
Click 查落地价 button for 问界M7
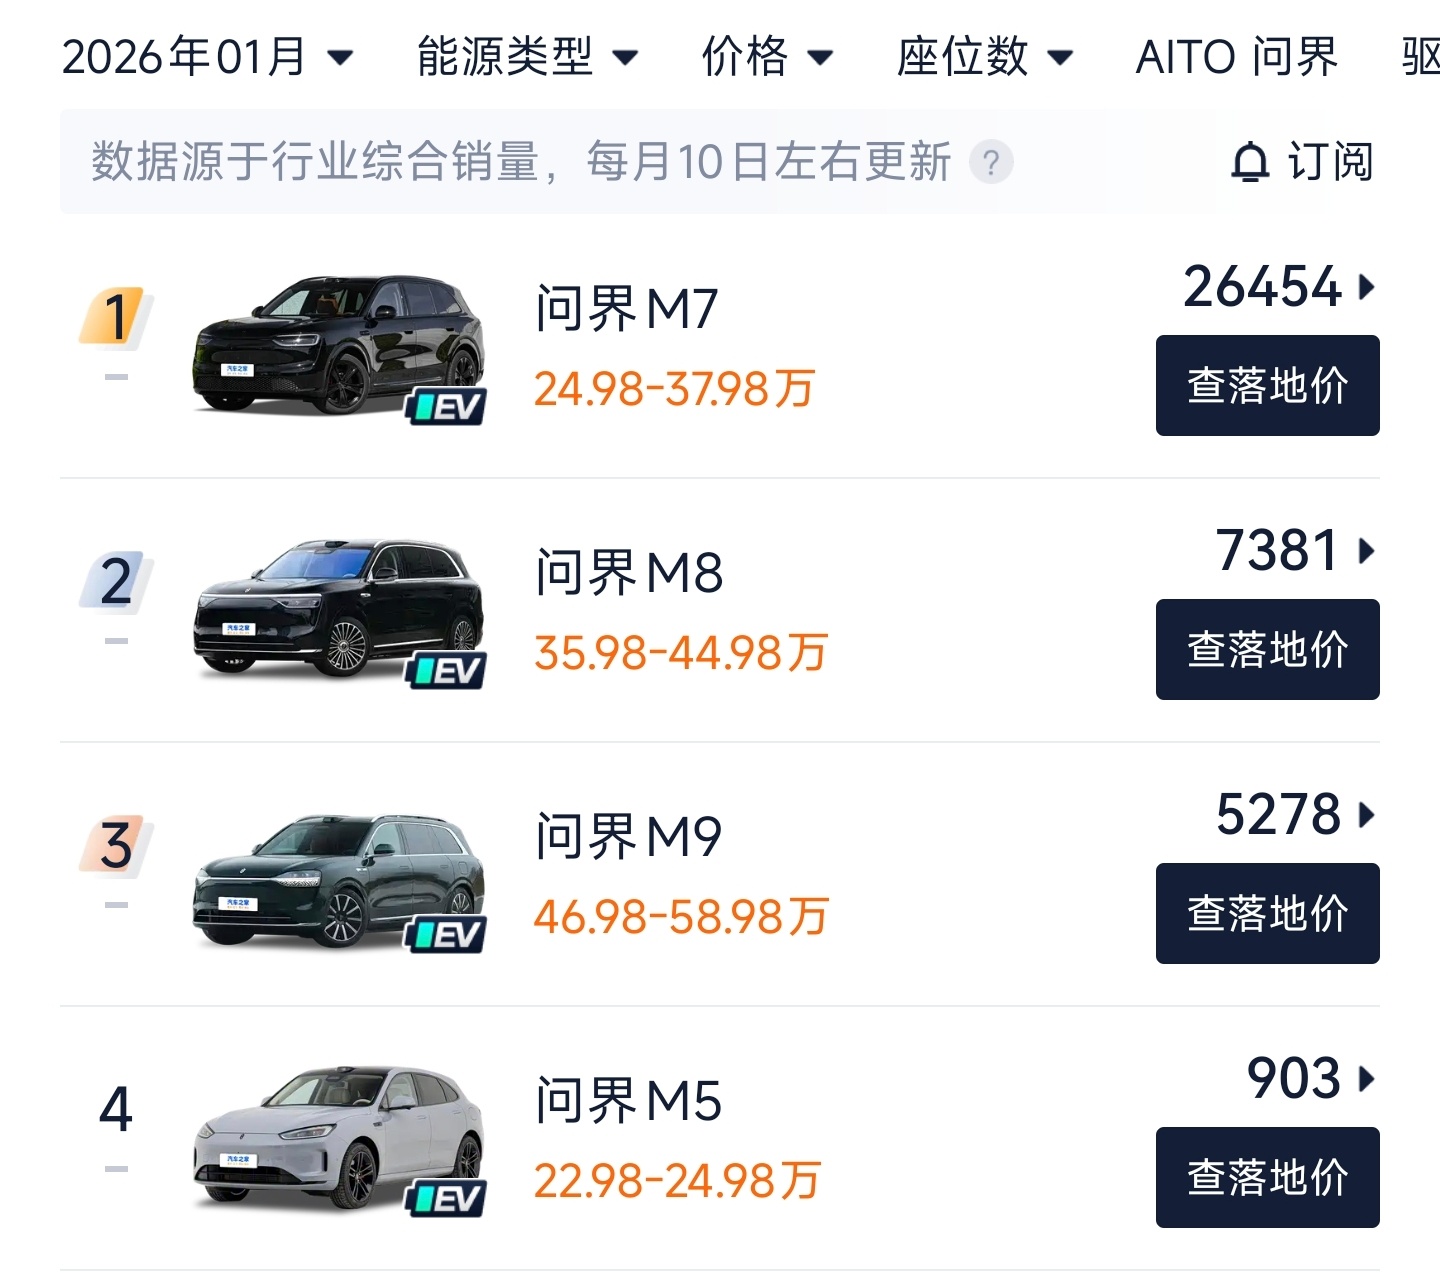coord(1267,386)
